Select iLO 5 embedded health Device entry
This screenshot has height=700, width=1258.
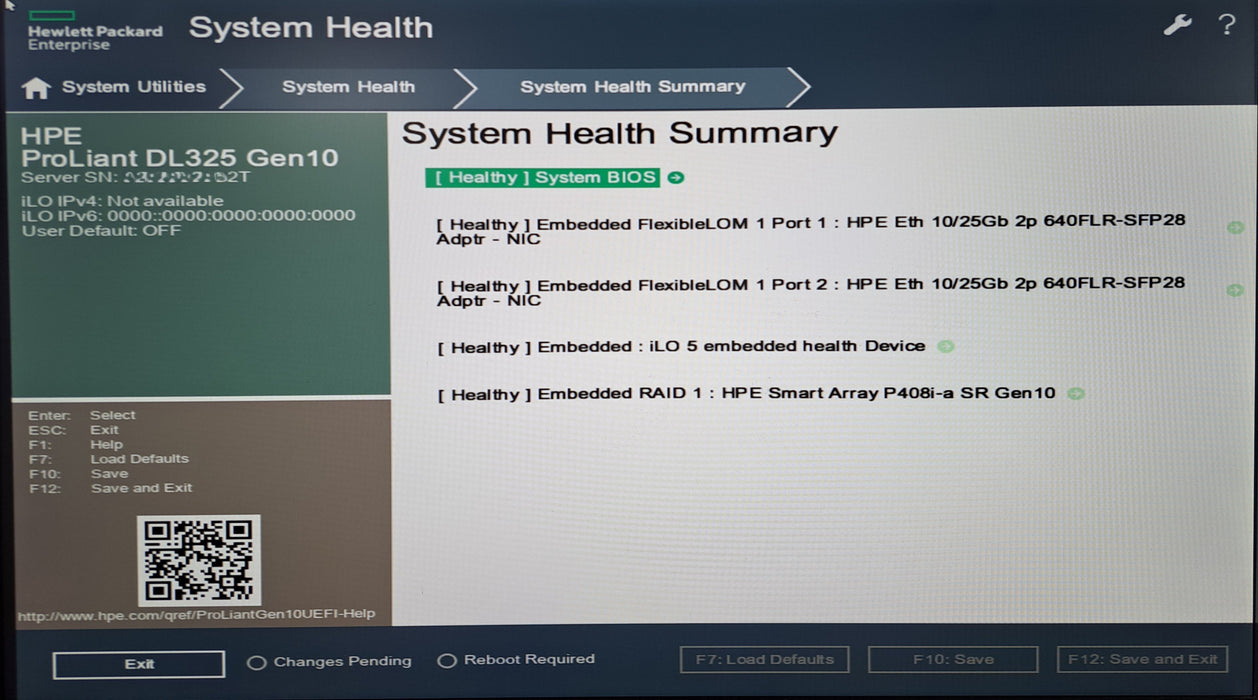point(681,347)
